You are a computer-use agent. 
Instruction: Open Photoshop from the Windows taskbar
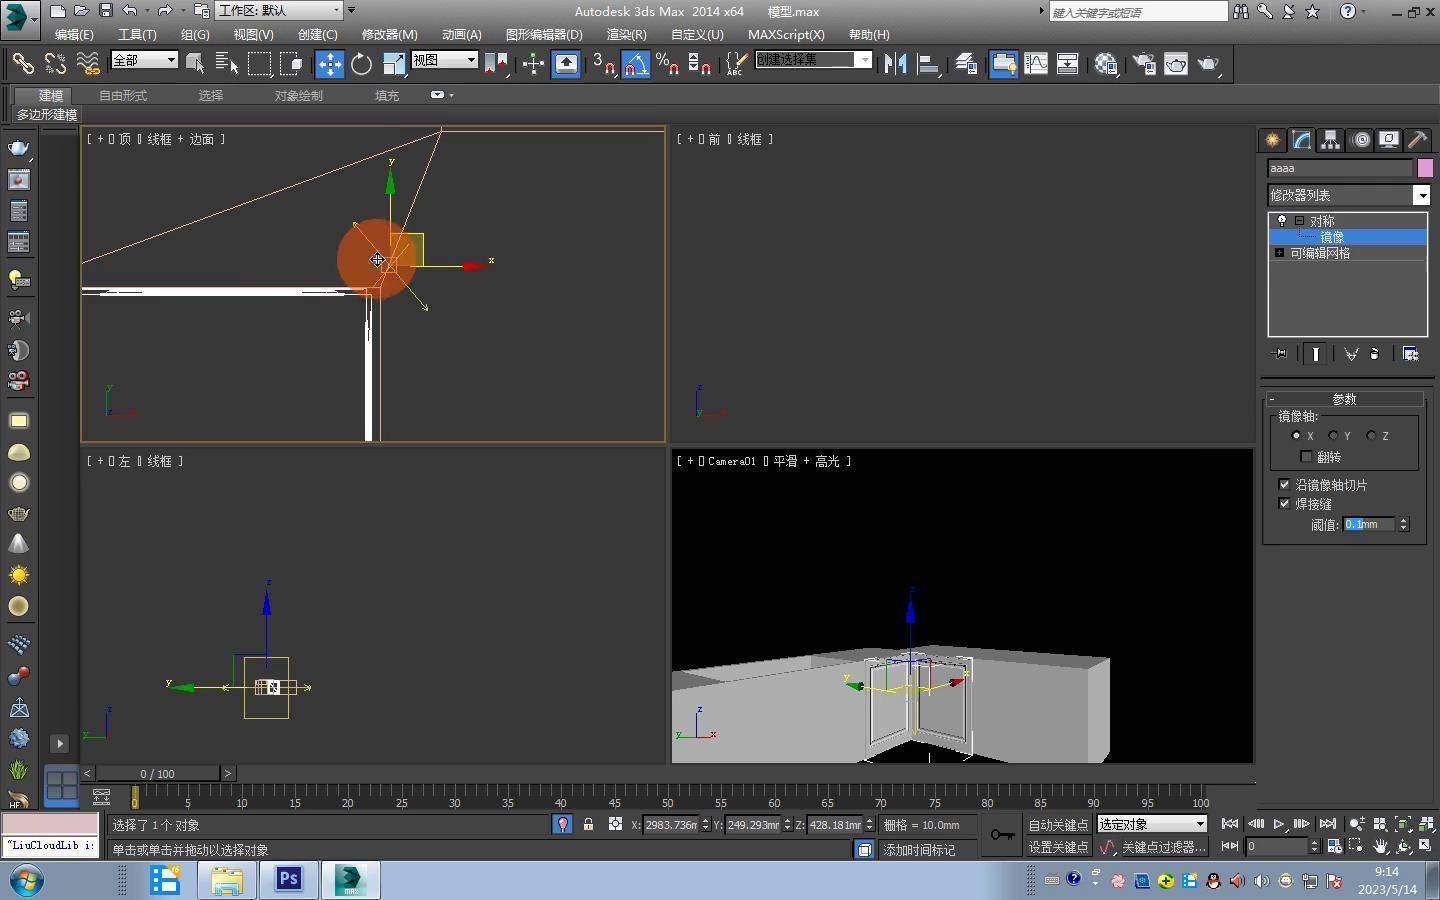289,879
